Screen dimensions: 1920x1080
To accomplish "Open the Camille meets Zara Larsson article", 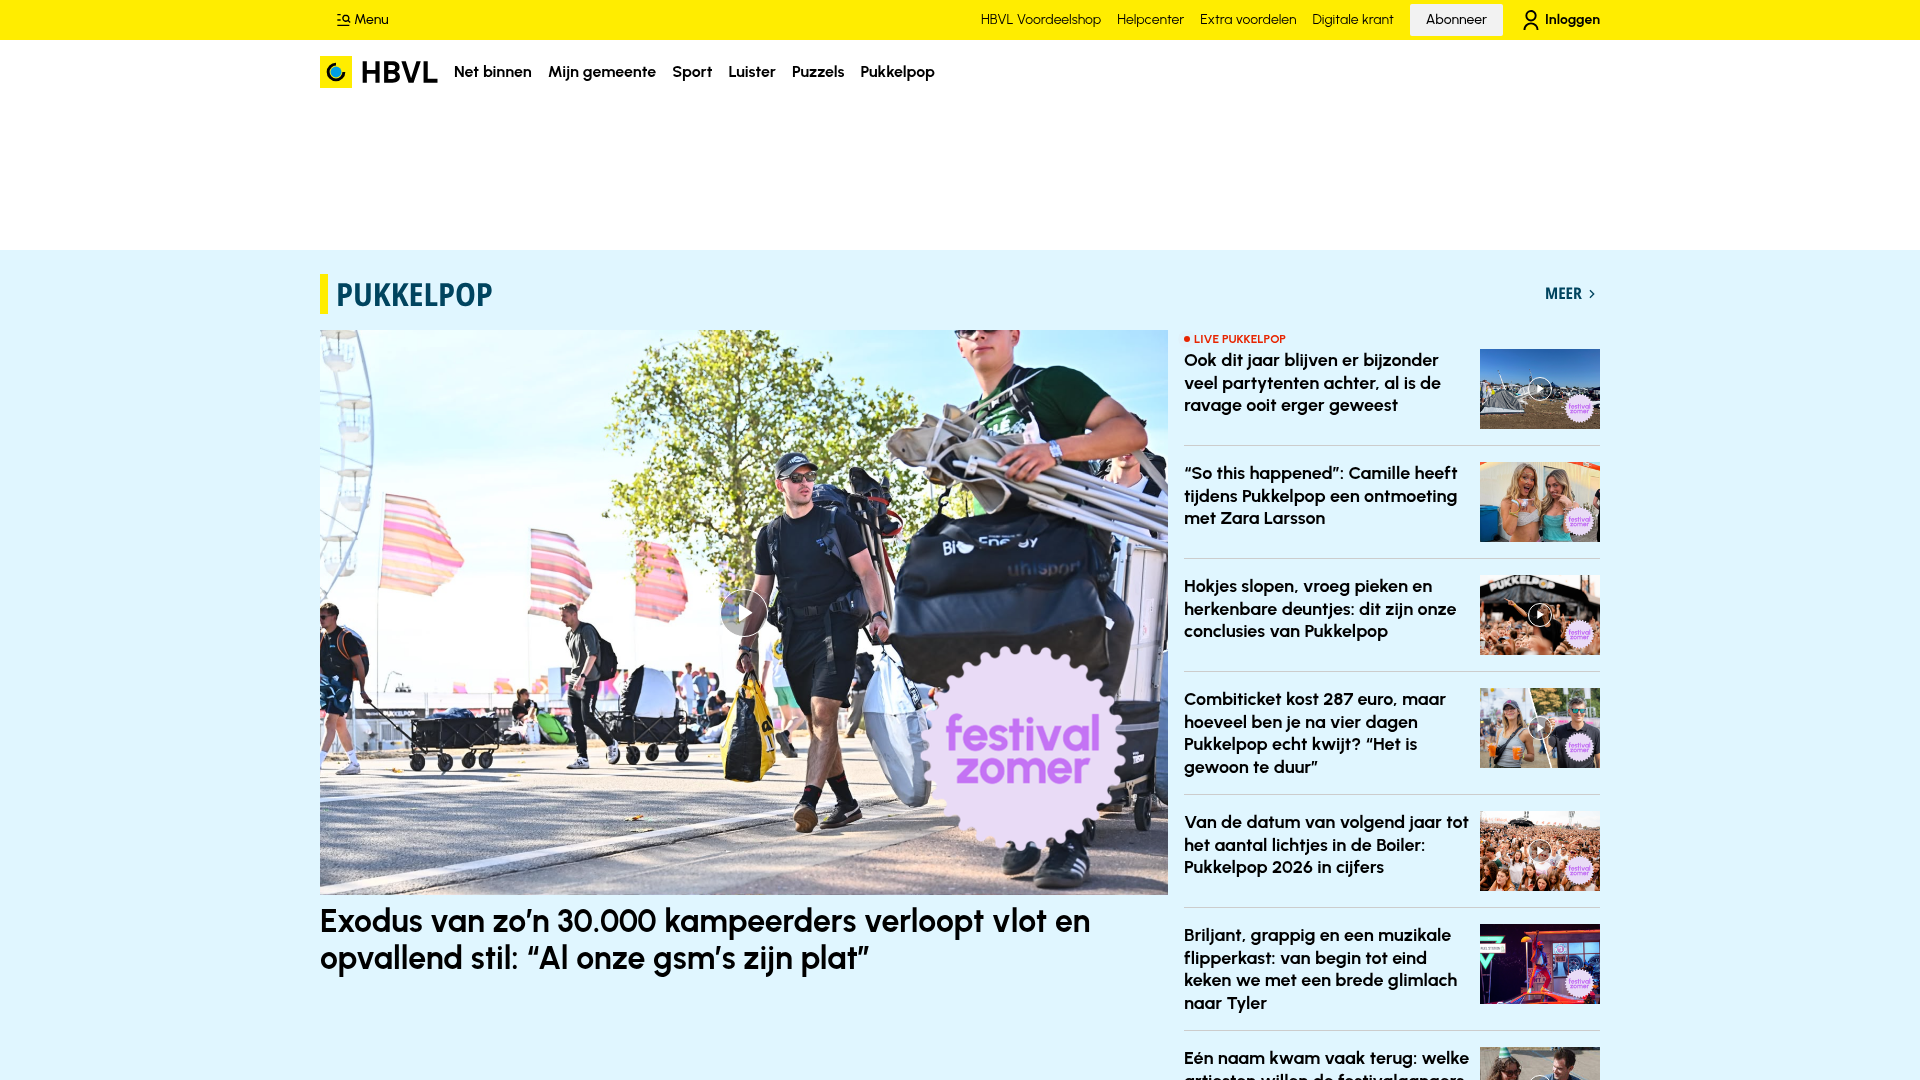I will click(x=1321, y=496).
